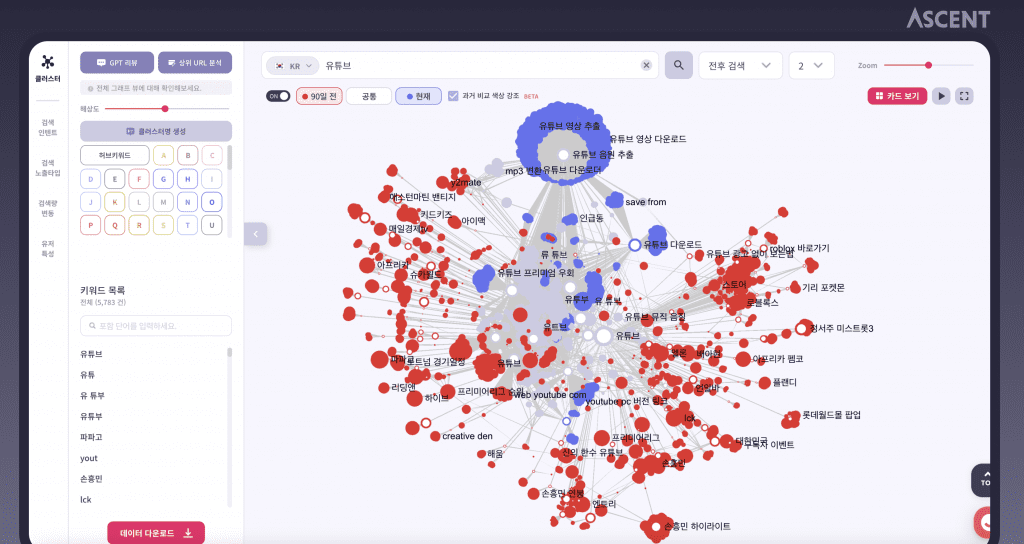
Task: Toggle the 현재 filter
Action: pyautogui.click(x=419, y=96)
